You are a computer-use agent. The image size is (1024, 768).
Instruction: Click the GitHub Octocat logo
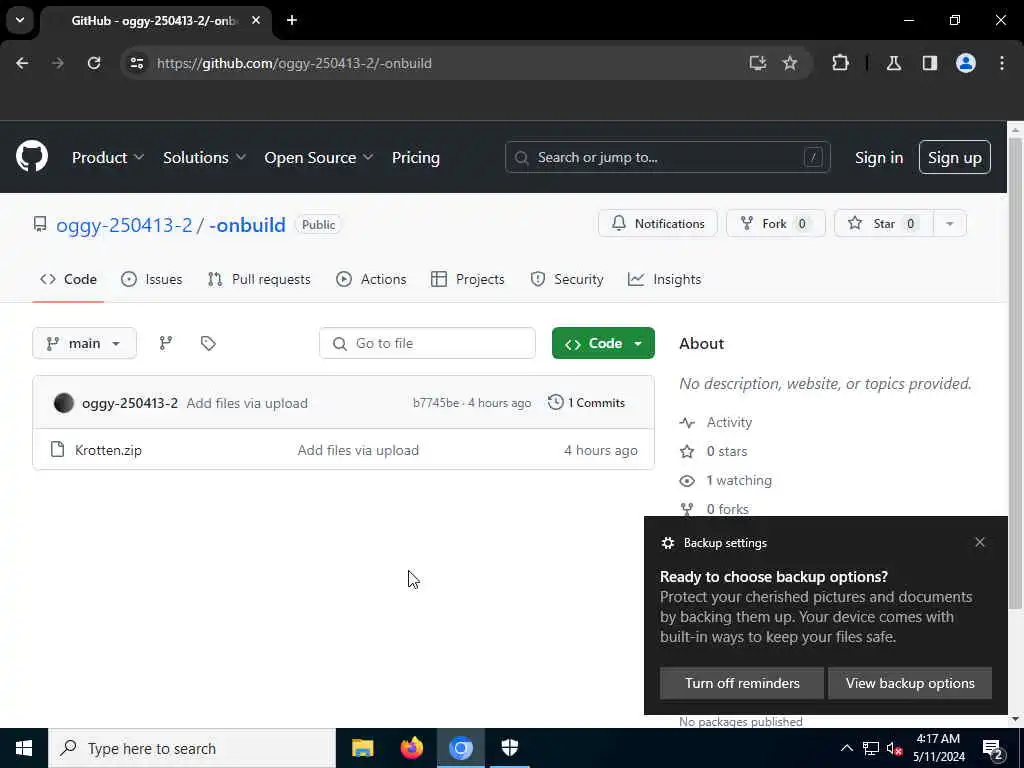click(32, 157)
